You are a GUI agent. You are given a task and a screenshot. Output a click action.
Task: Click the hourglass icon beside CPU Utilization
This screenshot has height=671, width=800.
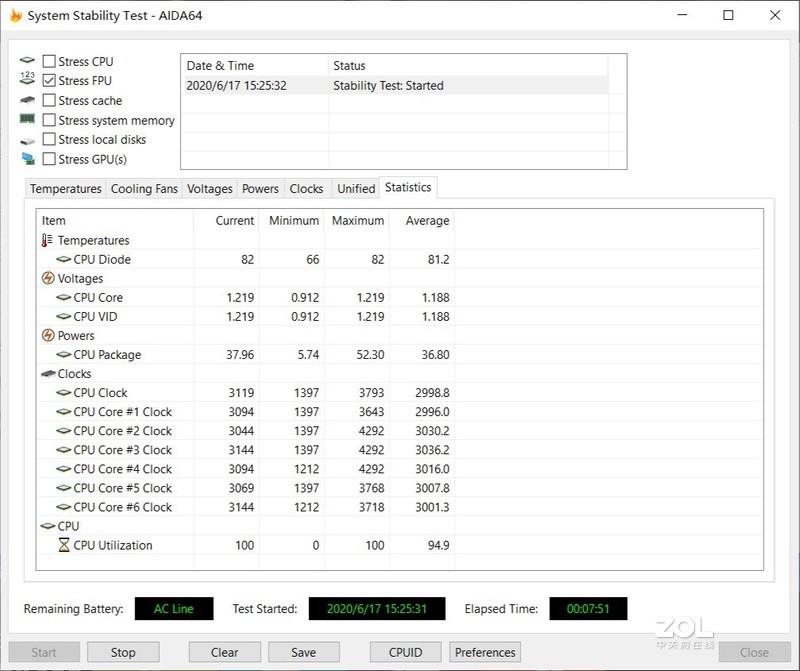coord(64,545)
